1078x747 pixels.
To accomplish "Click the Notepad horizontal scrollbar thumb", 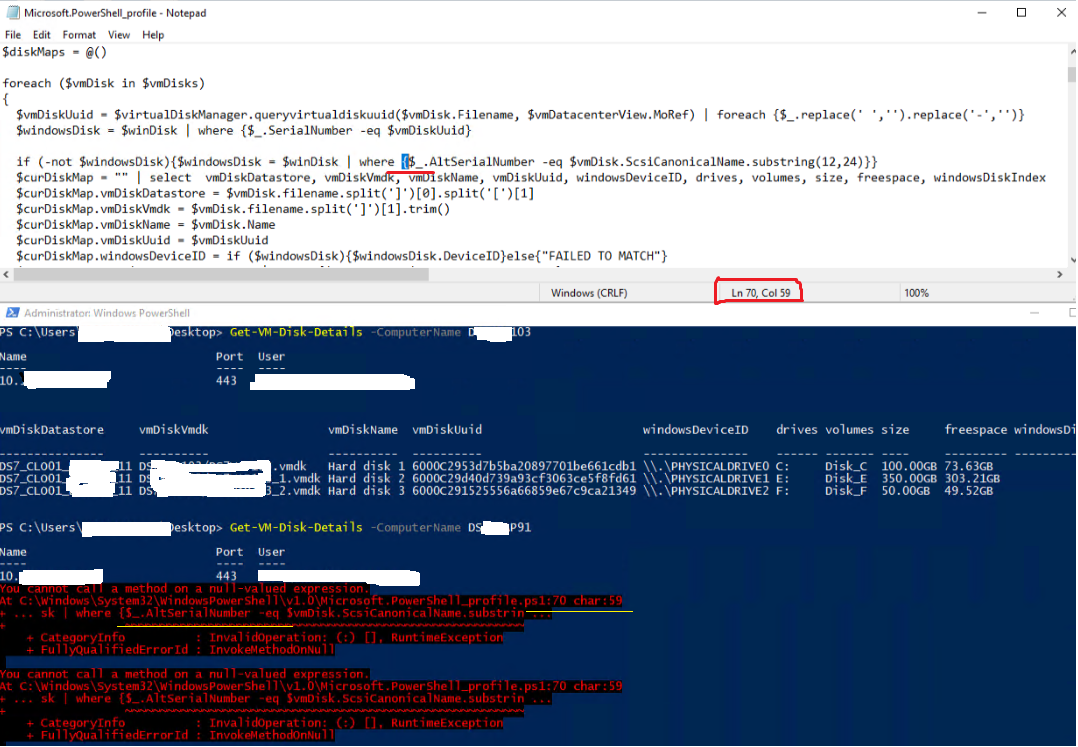I will coord(221,274).
